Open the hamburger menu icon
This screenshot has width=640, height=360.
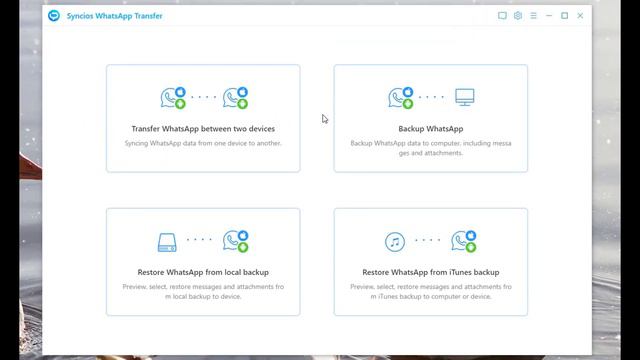tap(533, 16)
